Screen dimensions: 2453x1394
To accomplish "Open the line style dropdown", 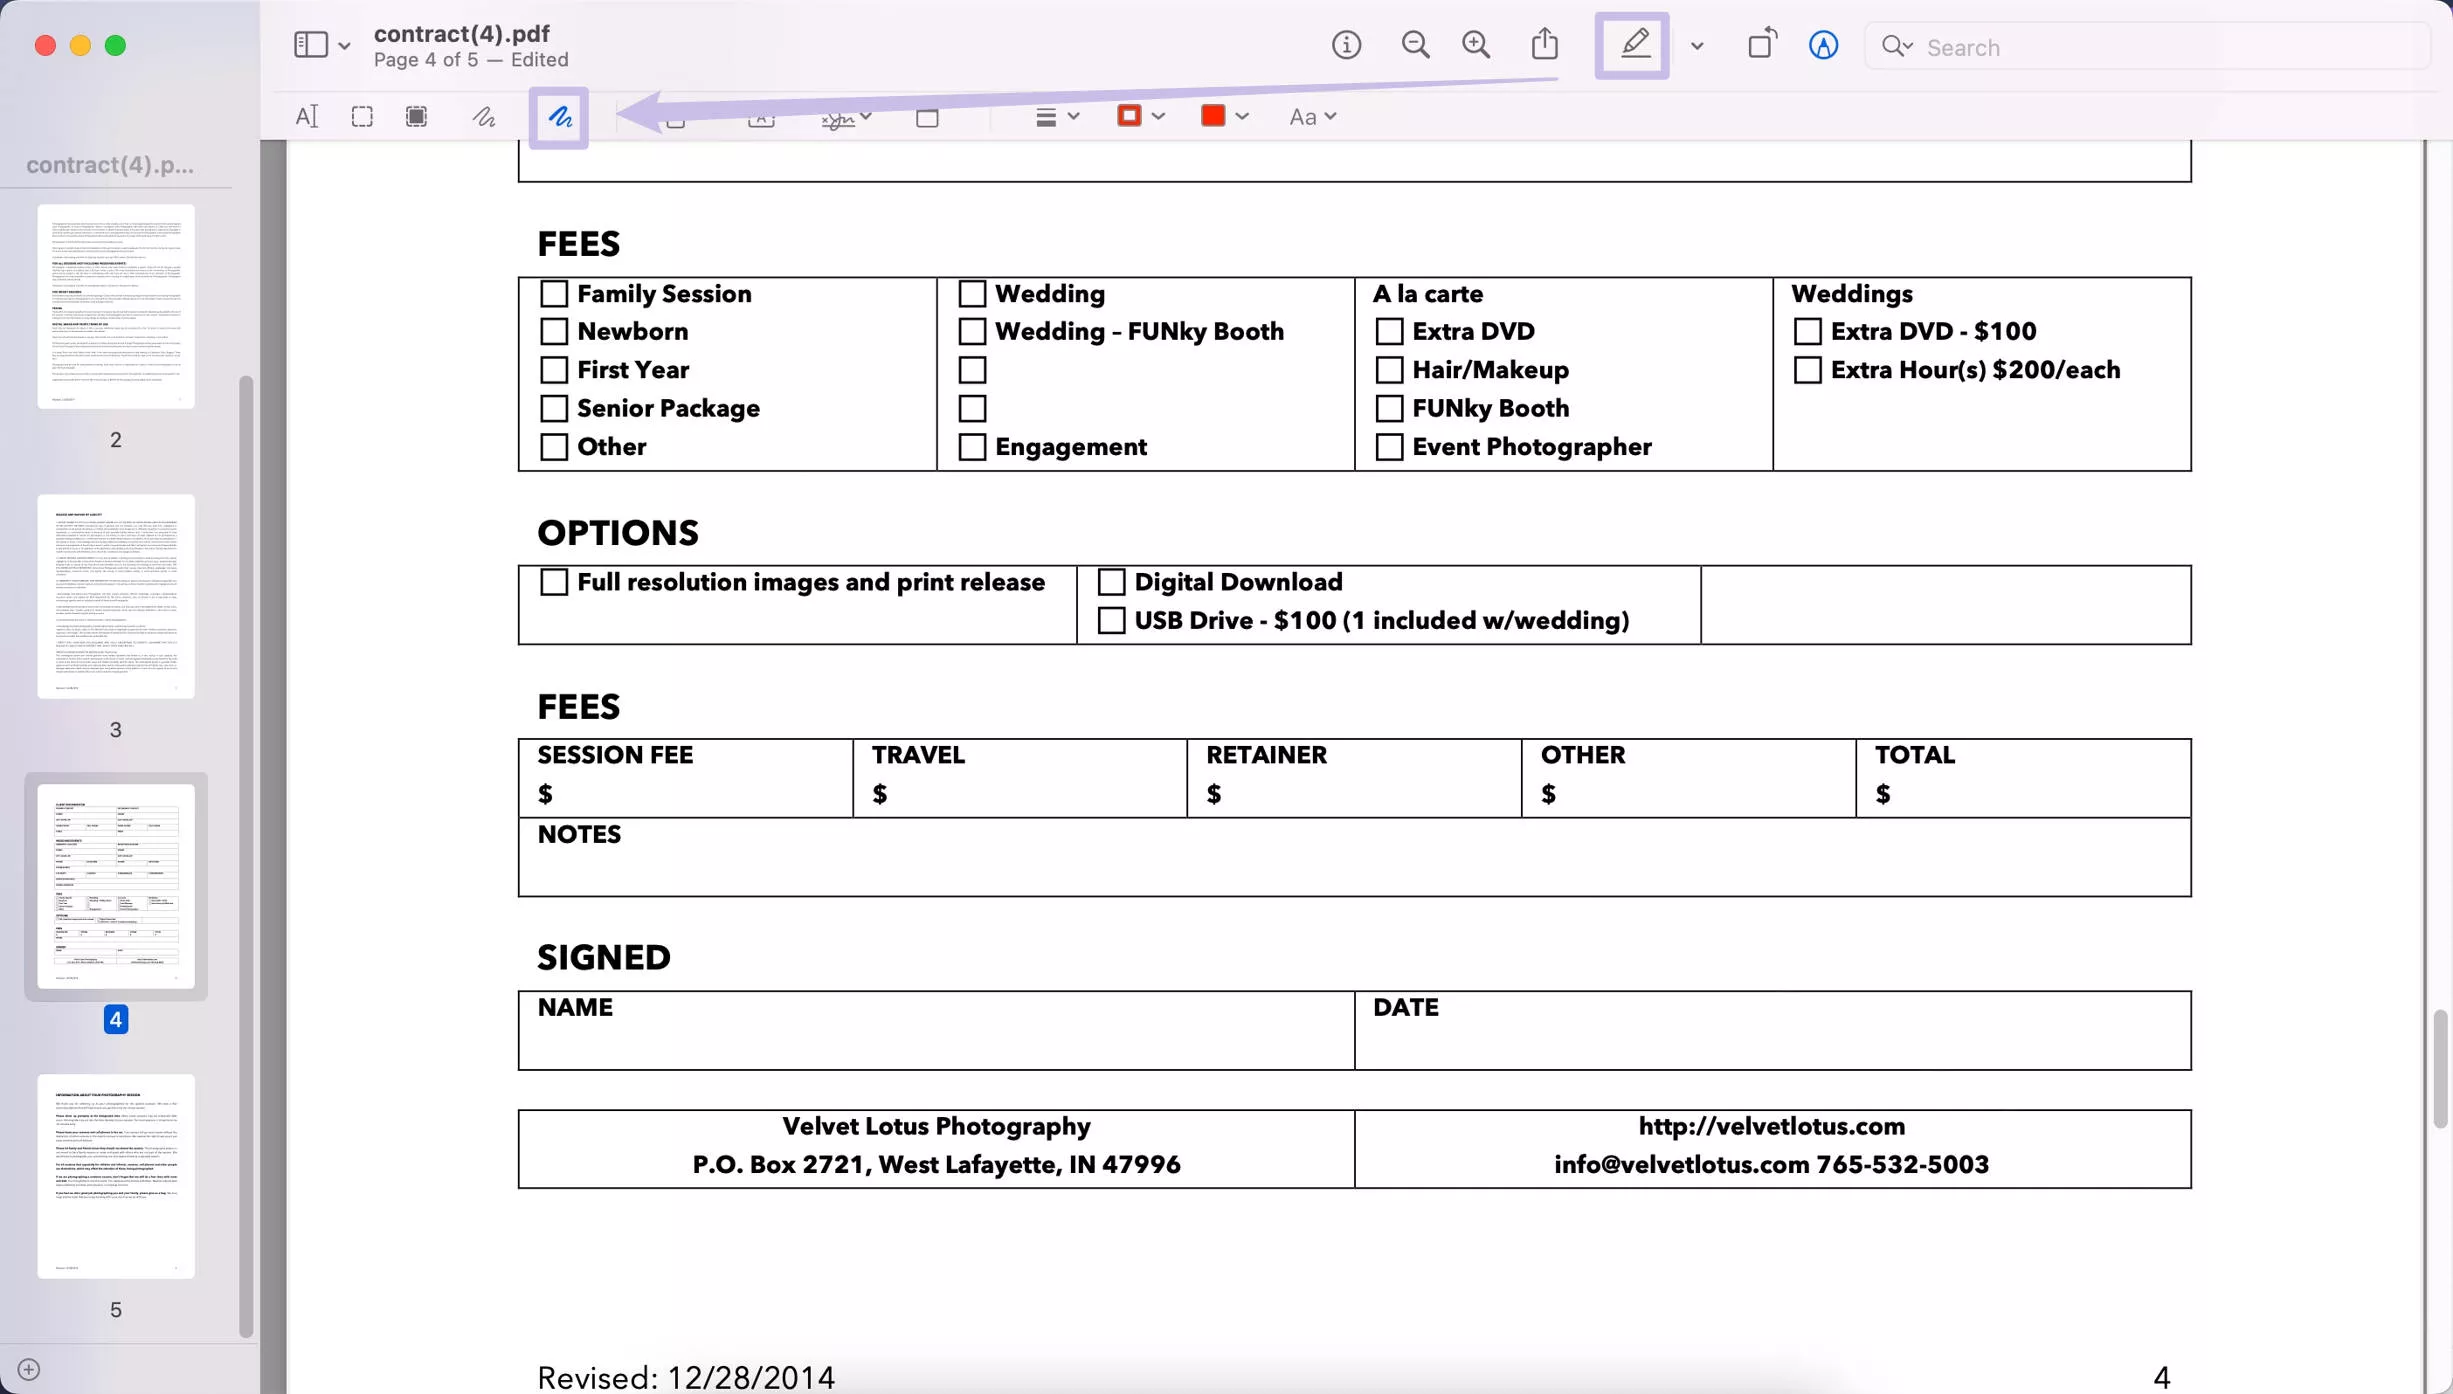I will point(1056,116).
